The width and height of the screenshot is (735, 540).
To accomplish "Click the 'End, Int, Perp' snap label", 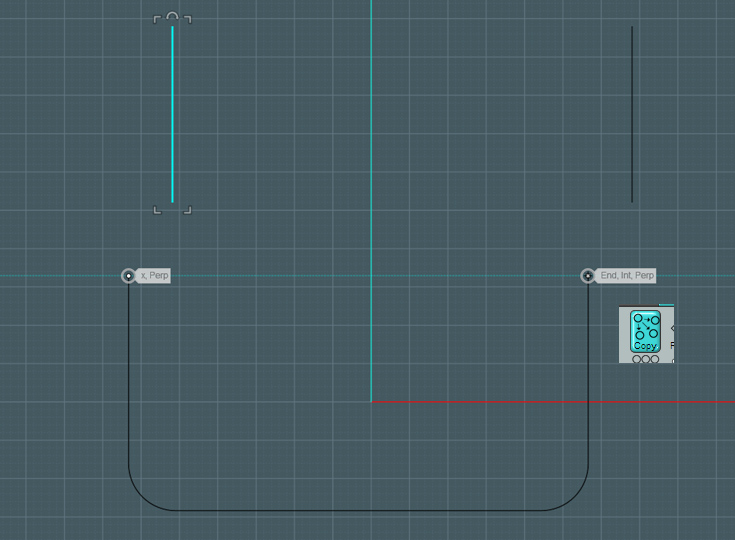I will click(627, 276).
